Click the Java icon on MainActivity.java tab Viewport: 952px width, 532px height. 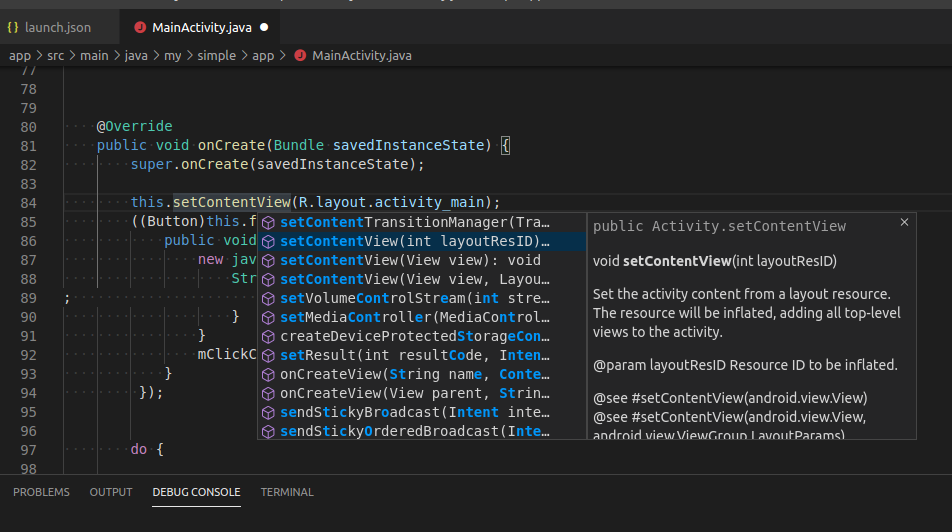click(x=140, y=27)
